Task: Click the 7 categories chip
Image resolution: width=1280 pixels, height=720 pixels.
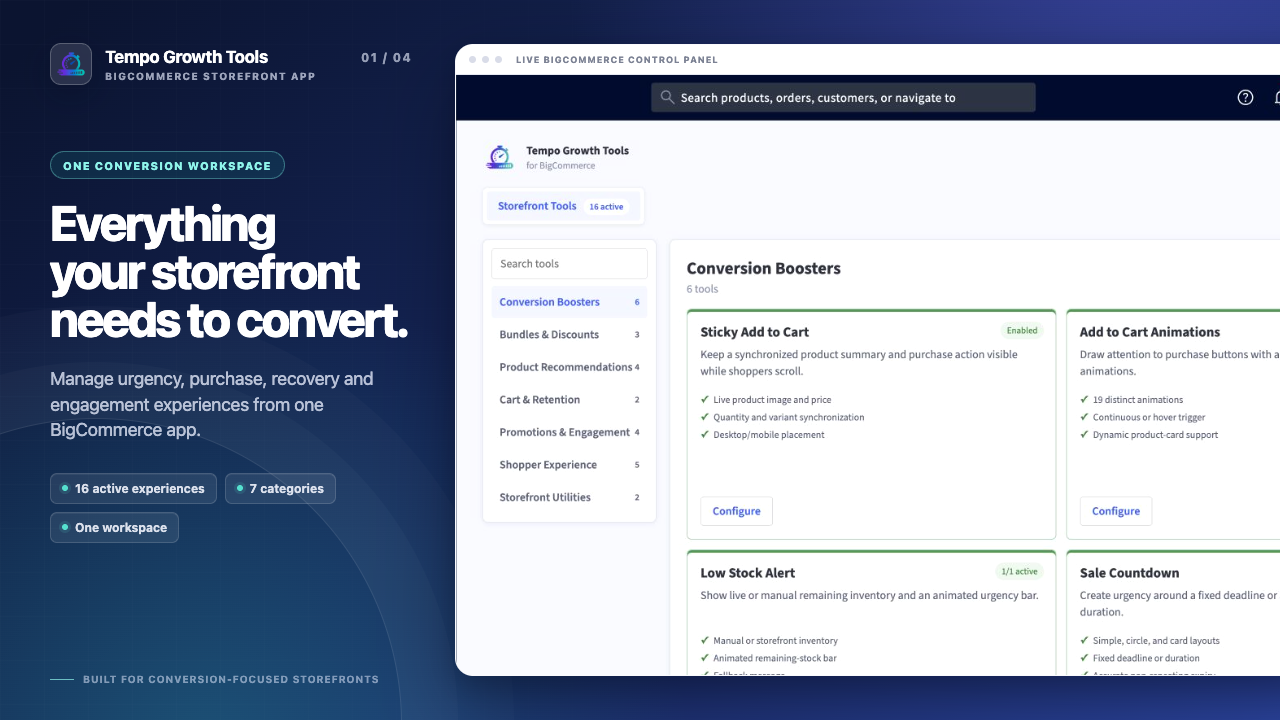Action: (x=280, y=489)
